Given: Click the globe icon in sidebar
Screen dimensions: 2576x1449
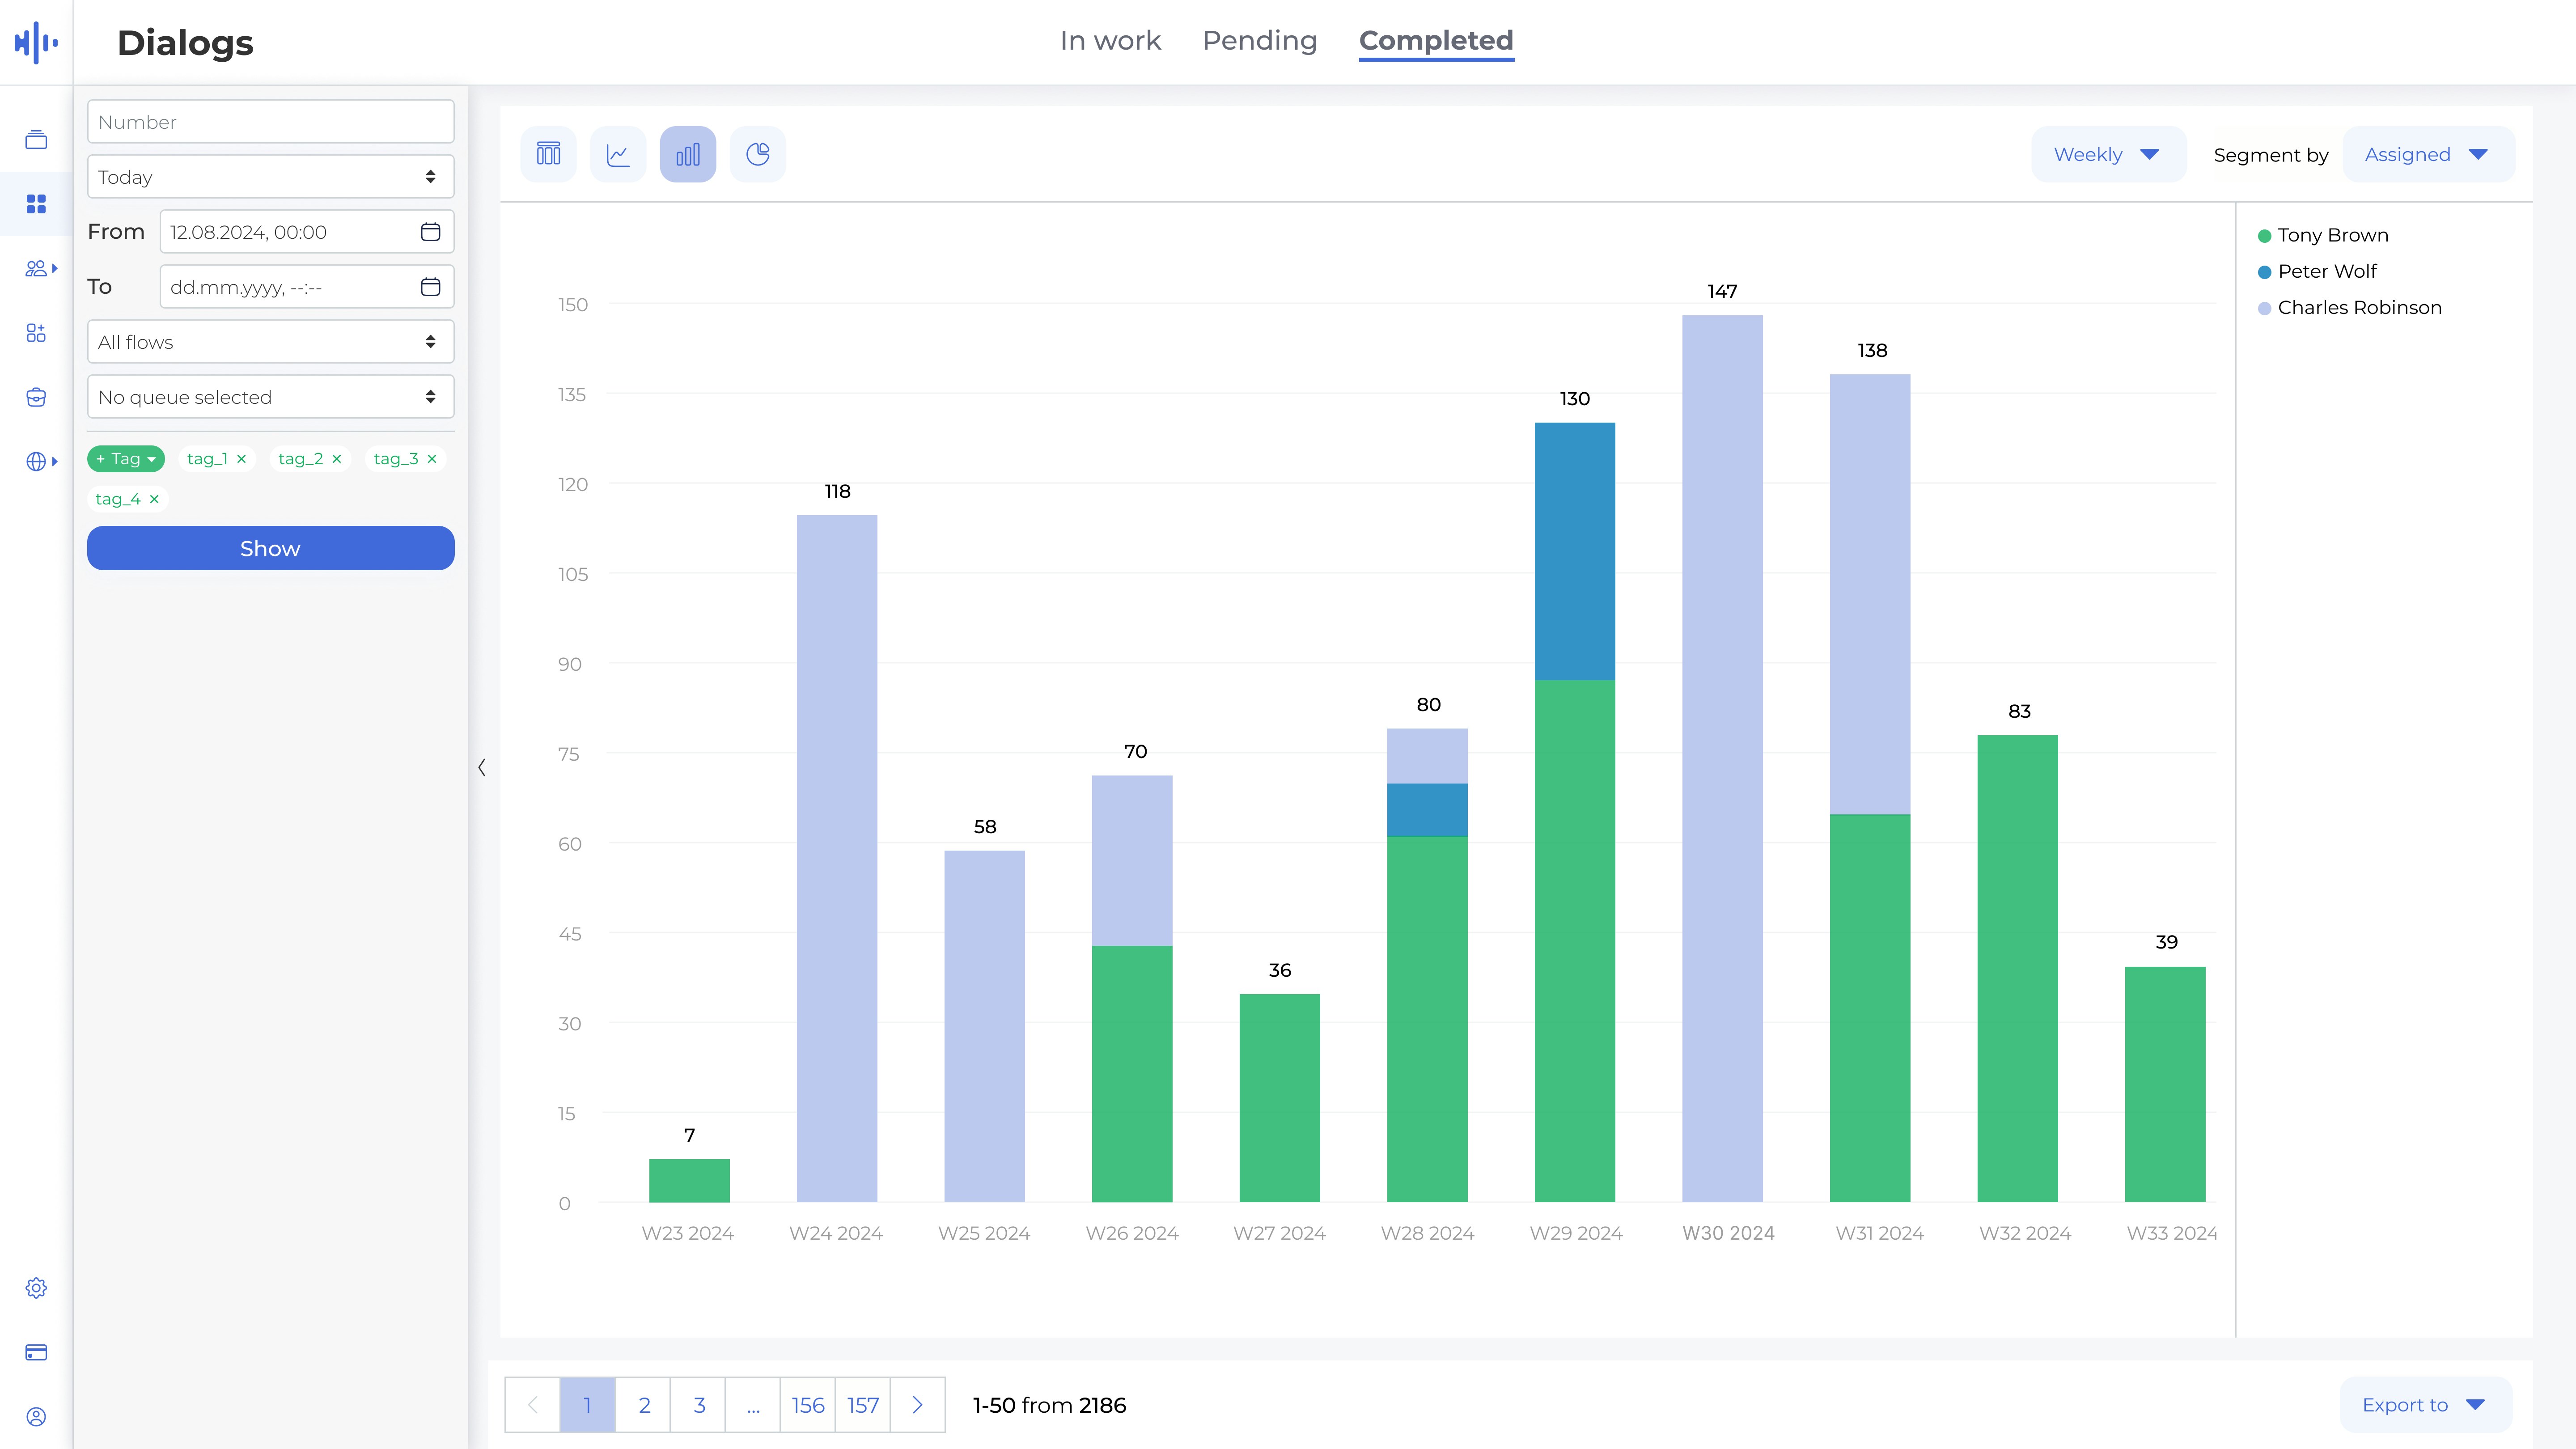Looking at the screenshot, I should [36, 461].
